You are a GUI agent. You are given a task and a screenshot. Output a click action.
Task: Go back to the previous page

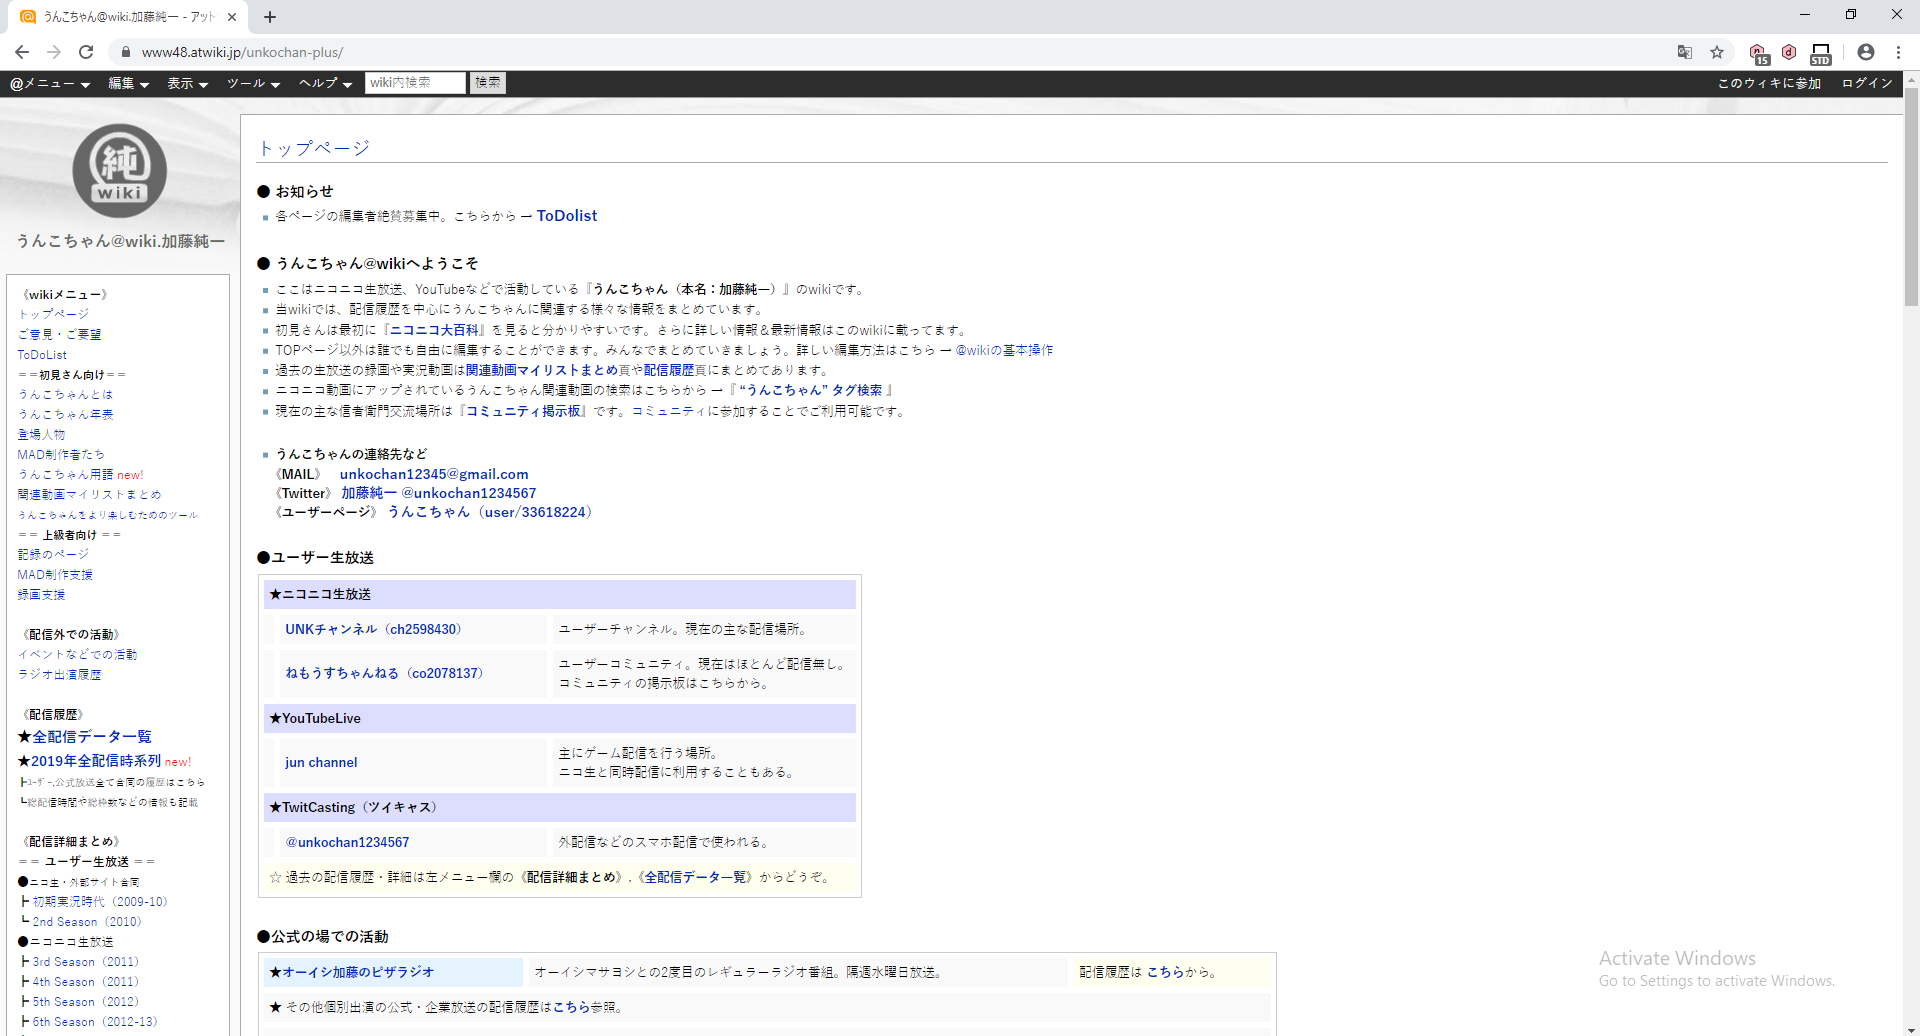coord(22,52)
